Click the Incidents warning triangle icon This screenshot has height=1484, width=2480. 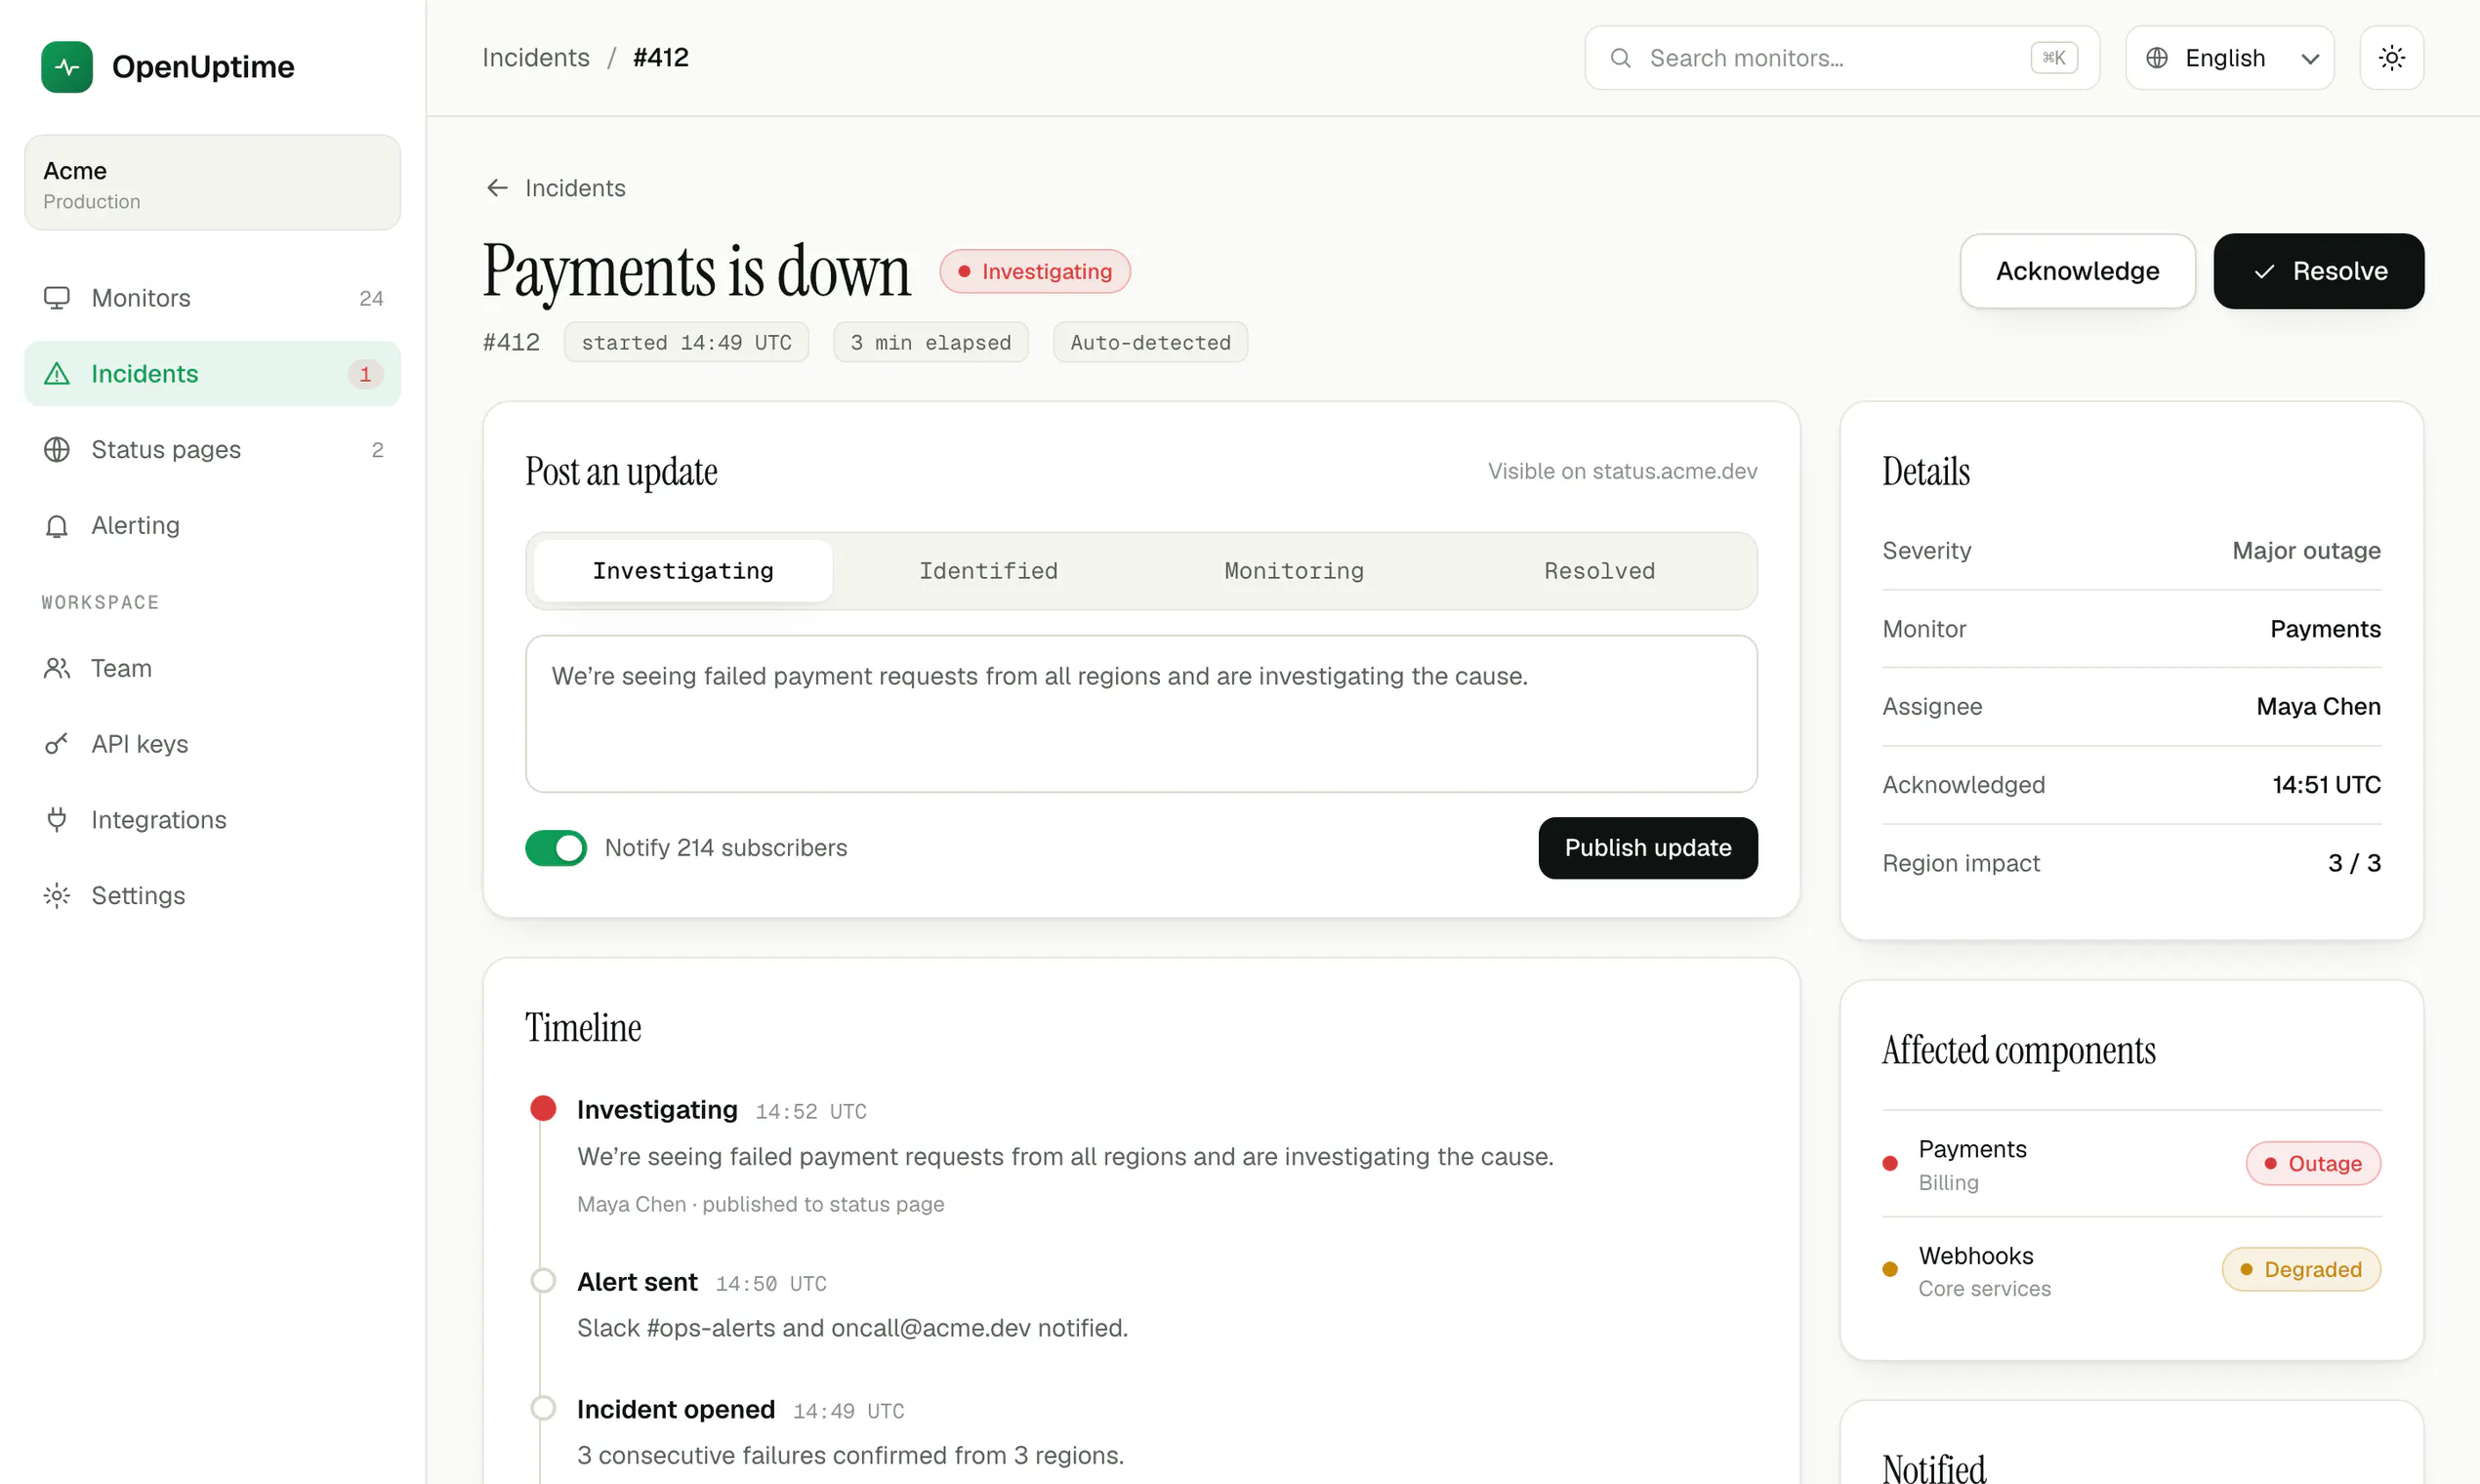(x=57, y=374)
